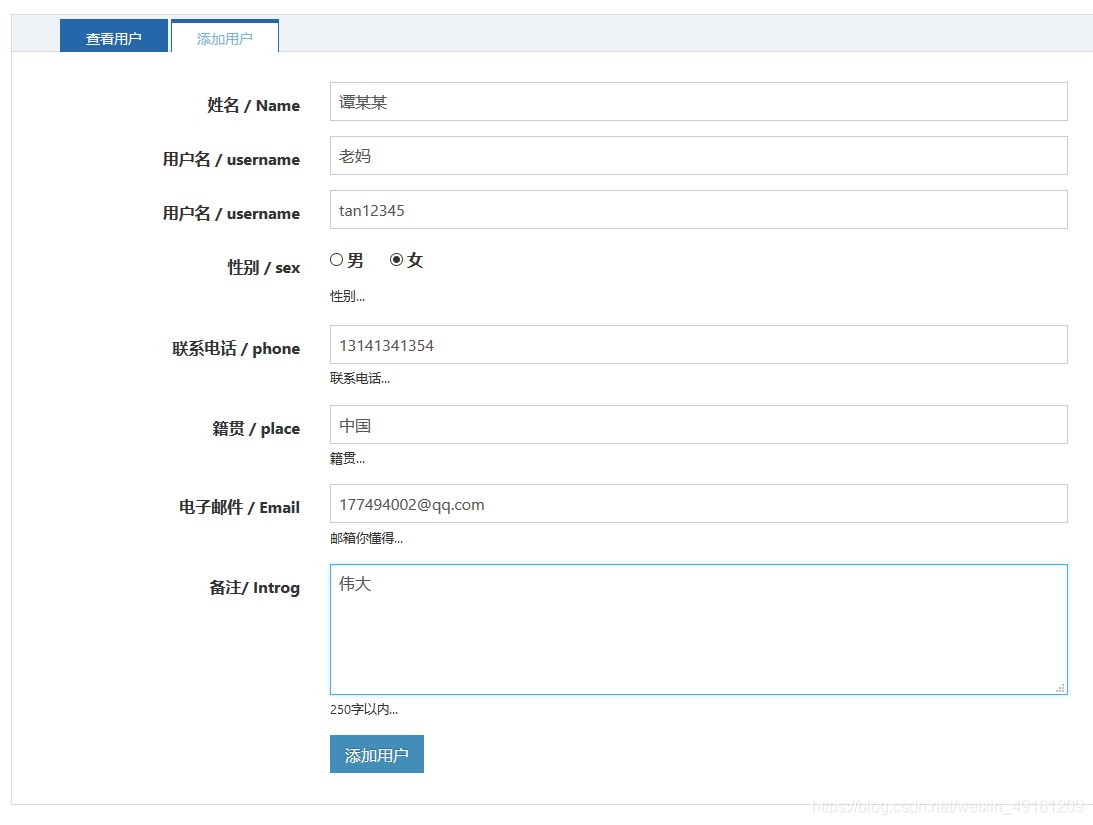Viewport: 1093px width, 825px height.
Task: Click the 联系电话 / phone input field
Action: point(698,344)
